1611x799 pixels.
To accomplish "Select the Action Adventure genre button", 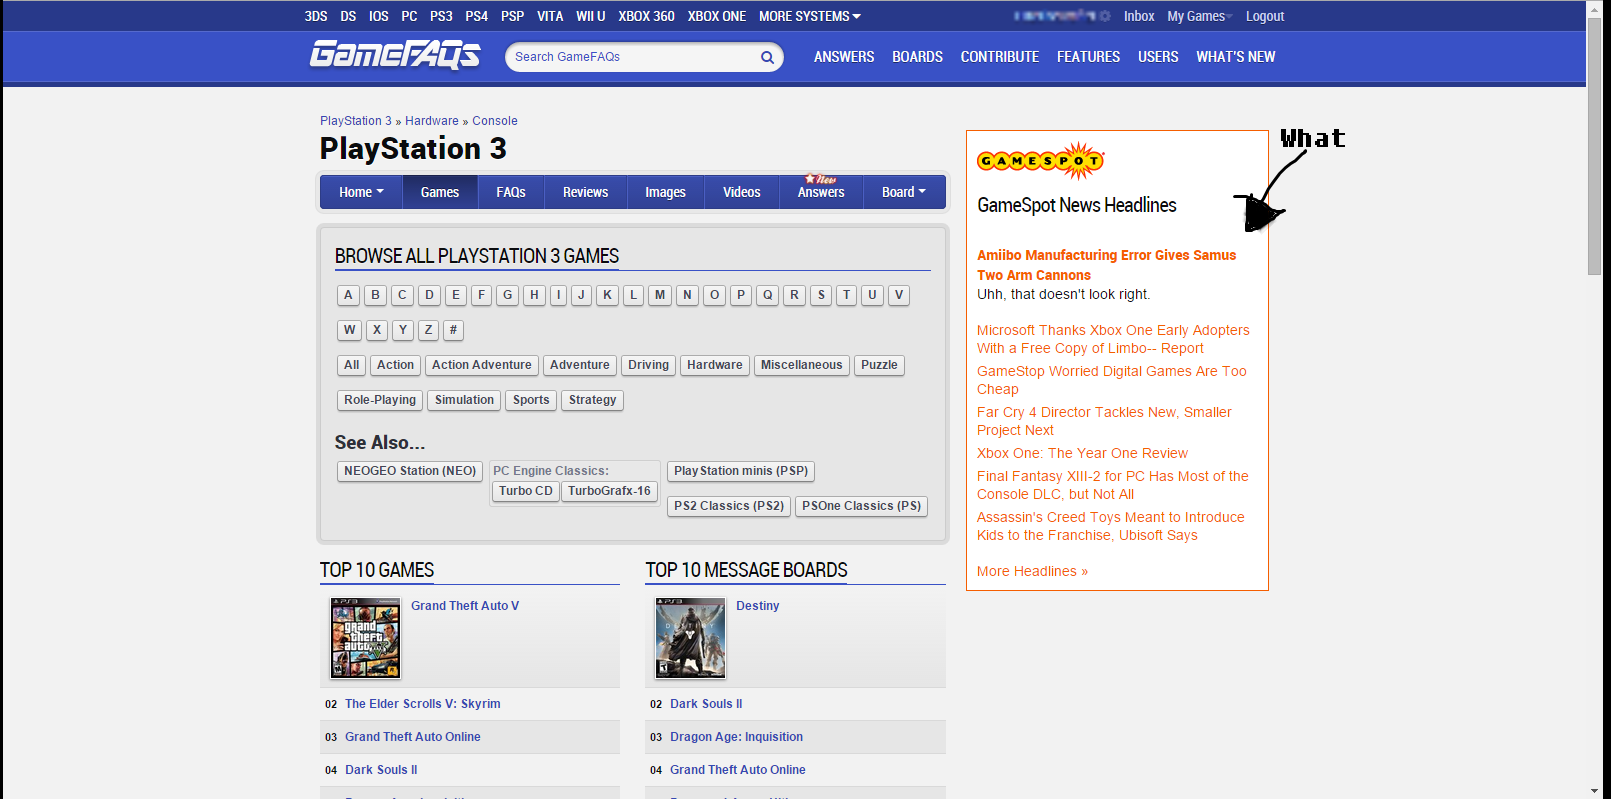I will pyautogui.click(x=482, y=365).
